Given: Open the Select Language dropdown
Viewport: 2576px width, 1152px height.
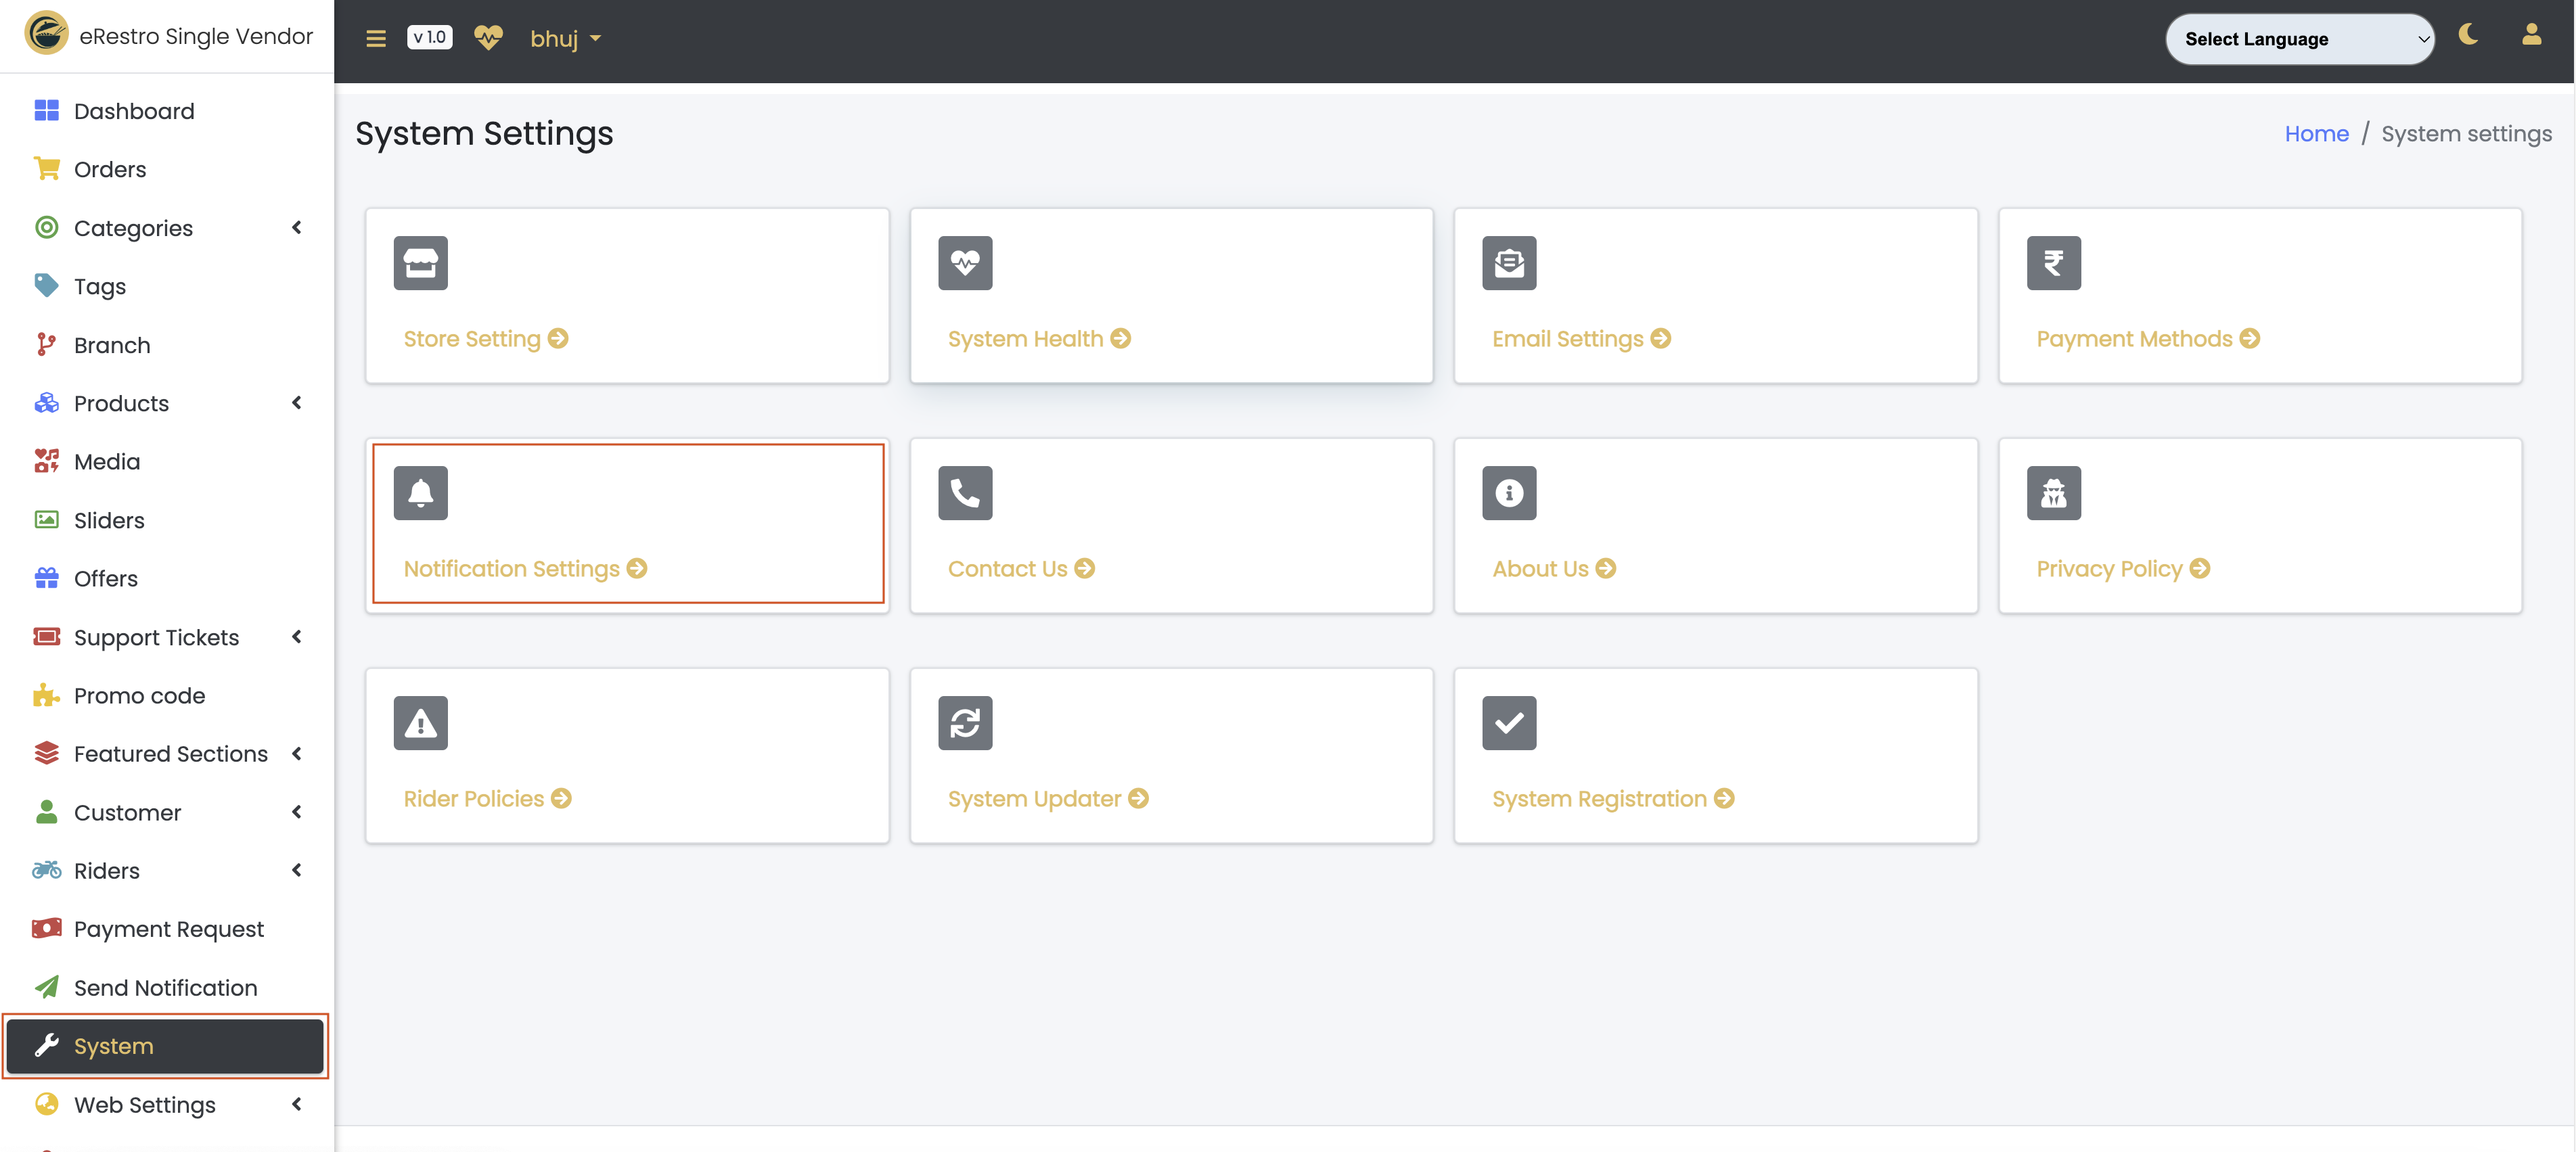Looking at the screenshot, I should [x=2299, y=39].
